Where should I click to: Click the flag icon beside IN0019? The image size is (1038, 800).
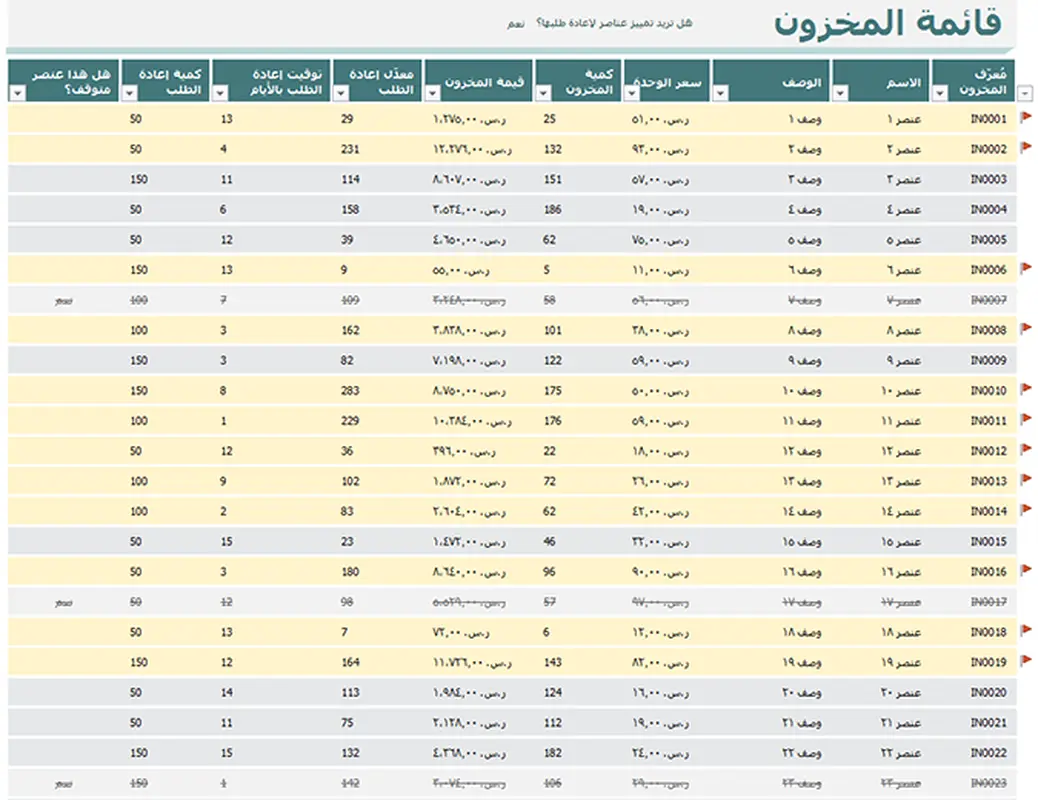click(x=1025, y=659)
